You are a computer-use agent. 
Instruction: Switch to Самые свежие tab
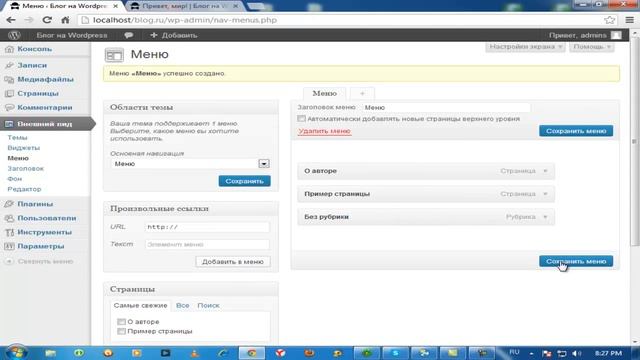click(140, 305)
